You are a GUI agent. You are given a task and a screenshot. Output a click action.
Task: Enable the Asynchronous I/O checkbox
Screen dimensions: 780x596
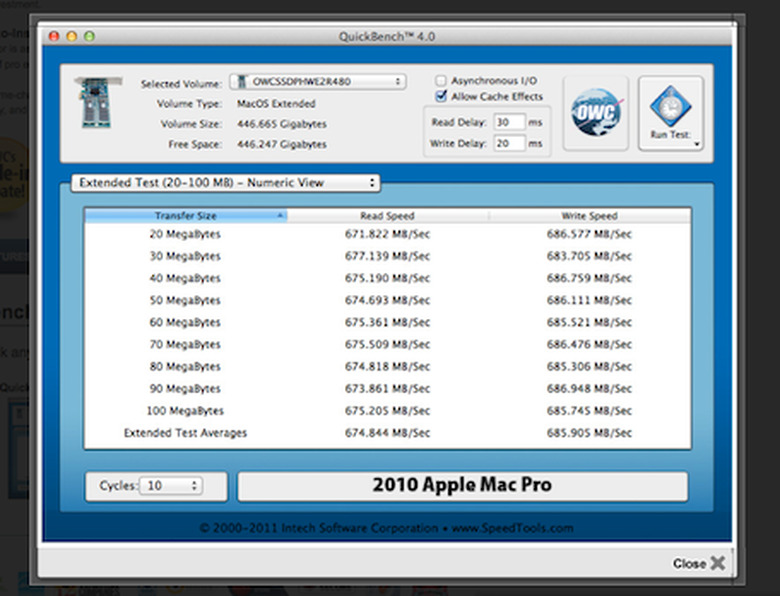pos(441,81)
